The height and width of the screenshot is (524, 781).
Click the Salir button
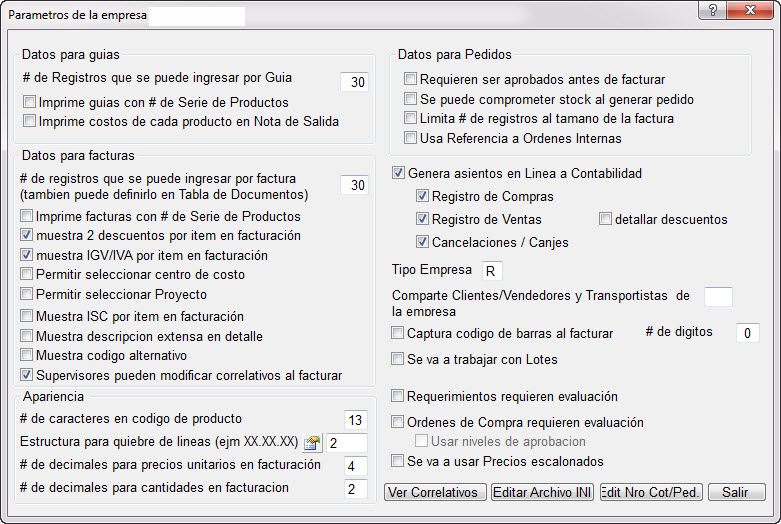point(735,492)
